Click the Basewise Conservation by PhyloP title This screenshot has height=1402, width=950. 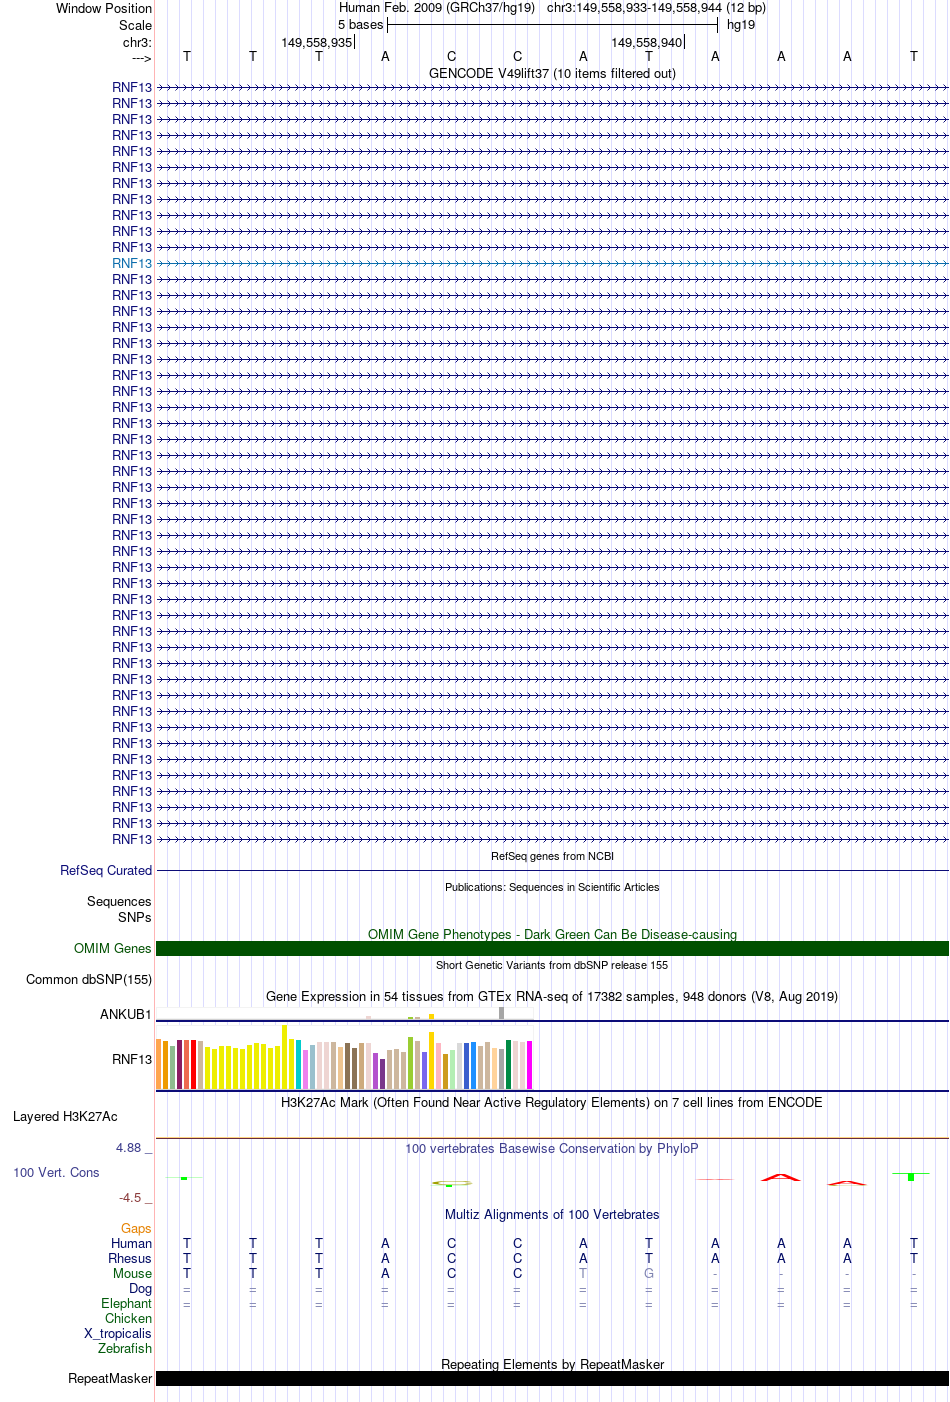tap(552, 1149)
